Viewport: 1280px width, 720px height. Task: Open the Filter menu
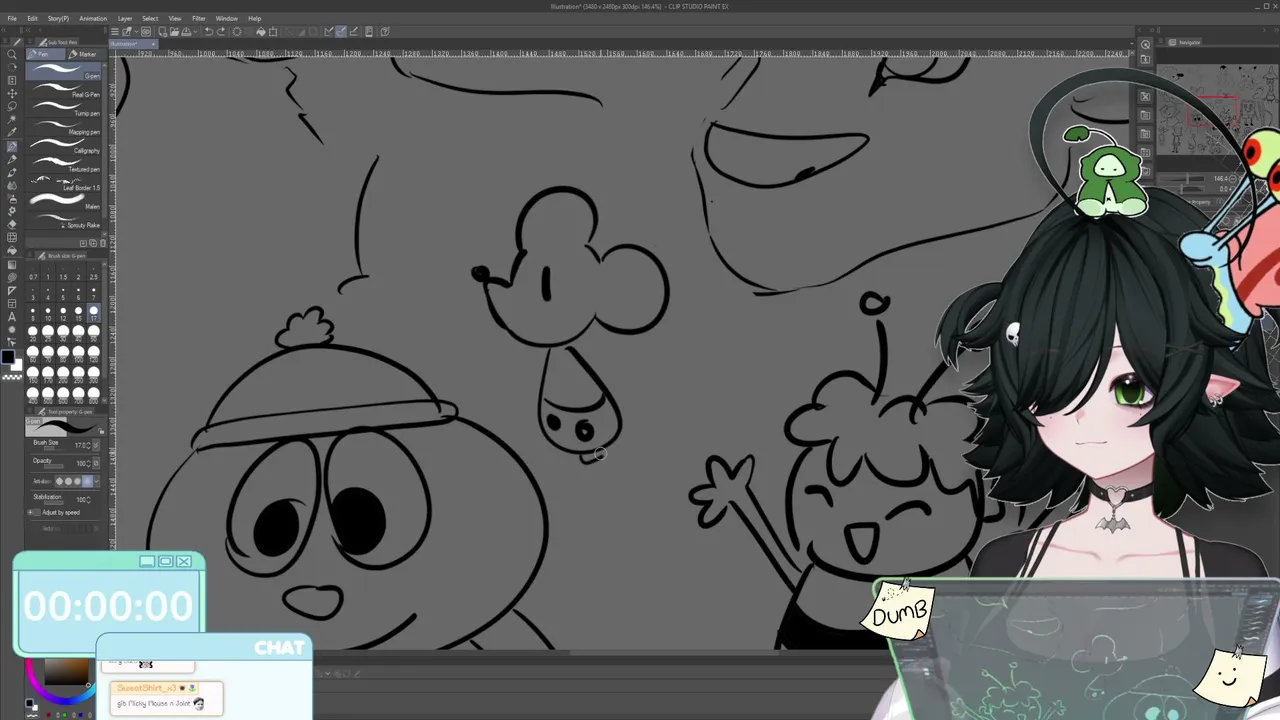click(199, 18)
